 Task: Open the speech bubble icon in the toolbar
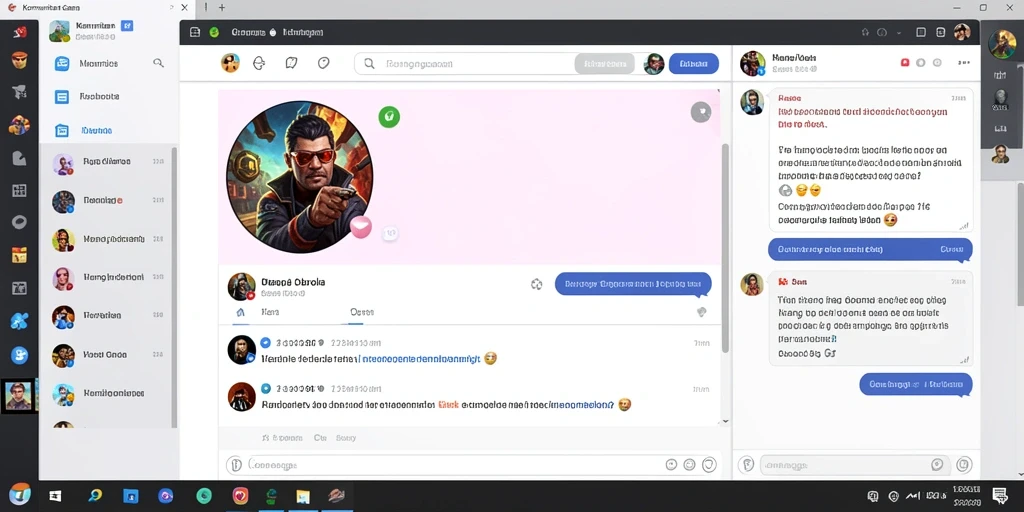pos(291,63)
